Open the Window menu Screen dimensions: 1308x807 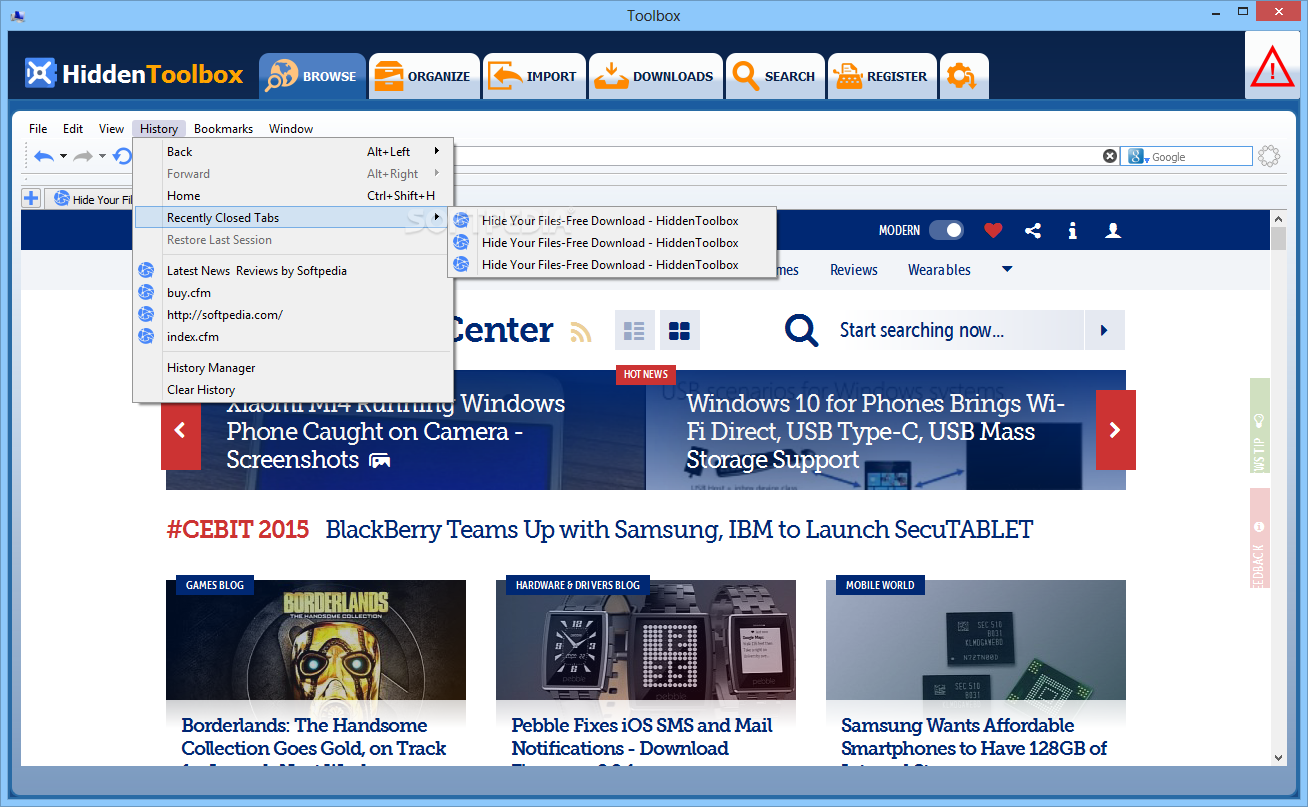(291, 129)
